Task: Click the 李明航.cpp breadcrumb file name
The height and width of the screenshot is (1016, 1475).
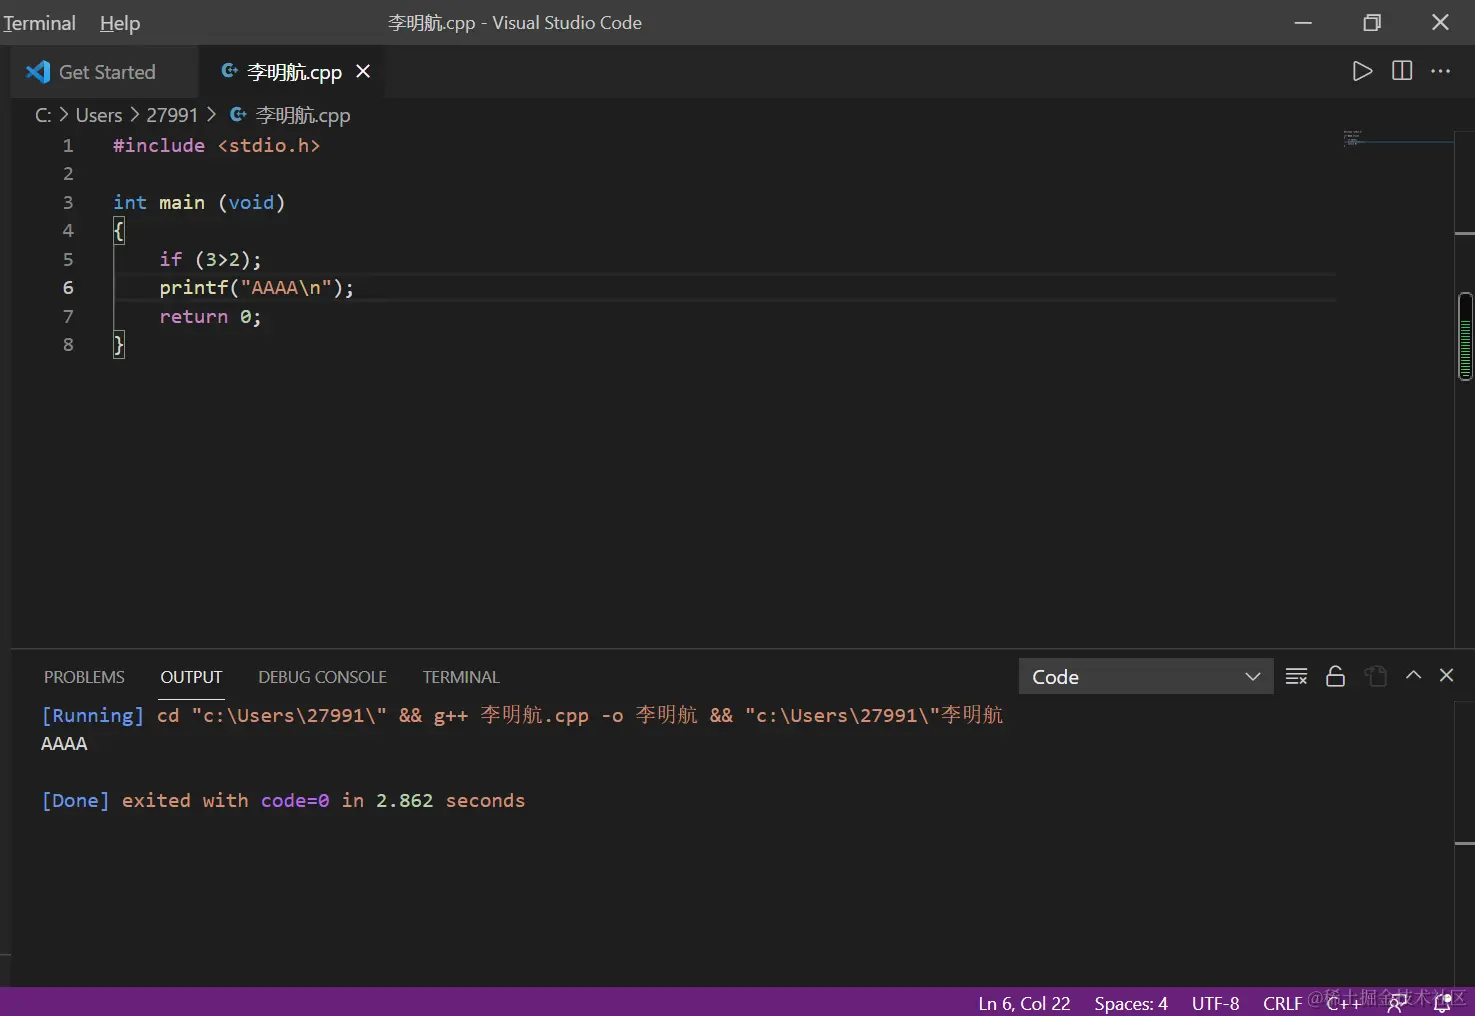Action: point(303,115)
